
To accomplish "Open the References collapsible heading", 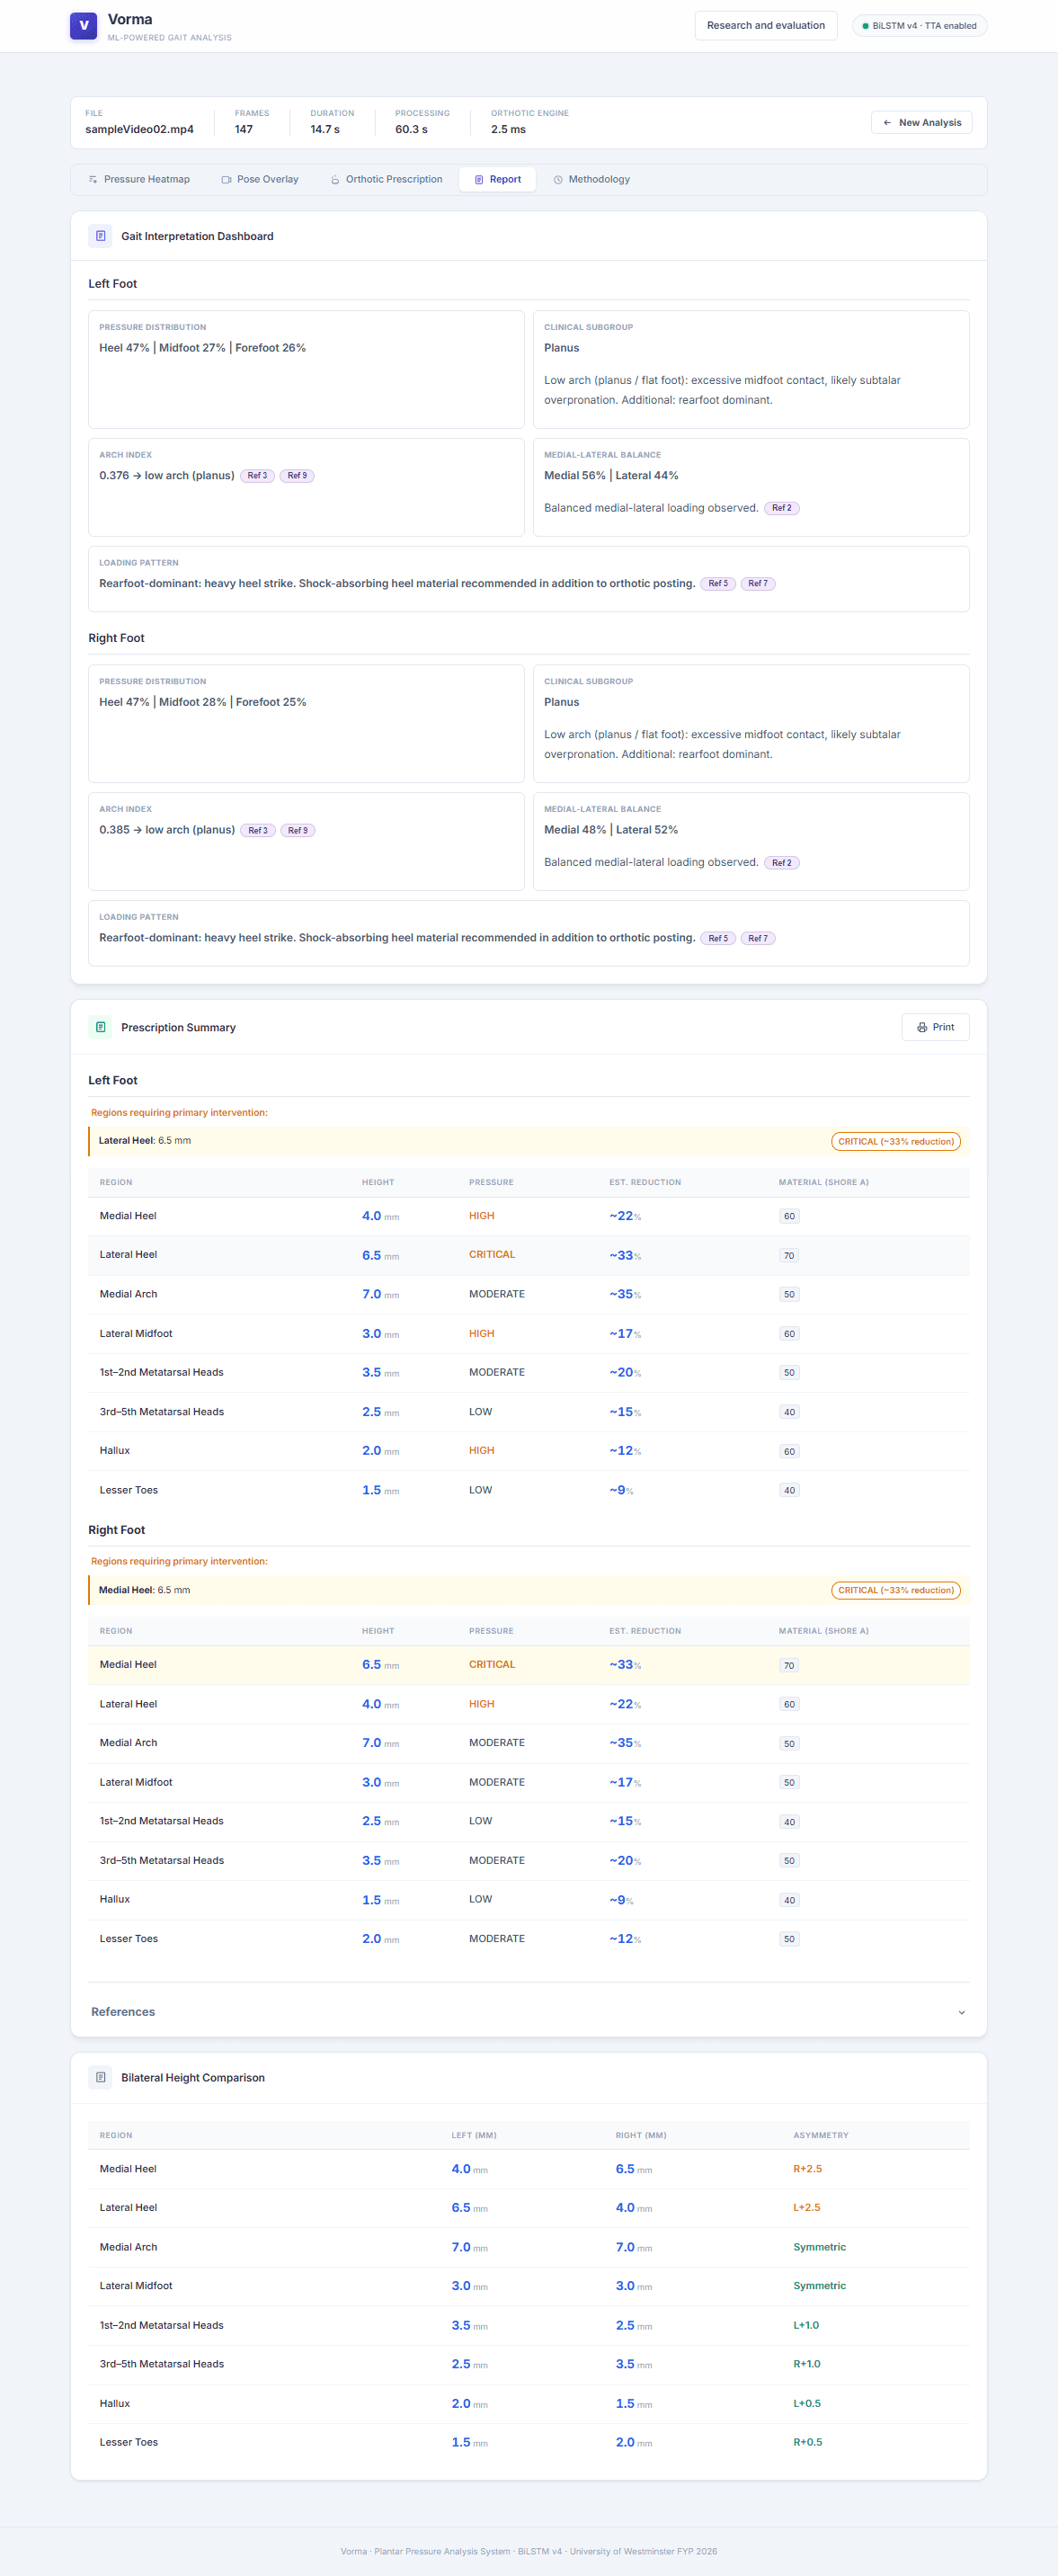I will click(x=123, y=2012).
